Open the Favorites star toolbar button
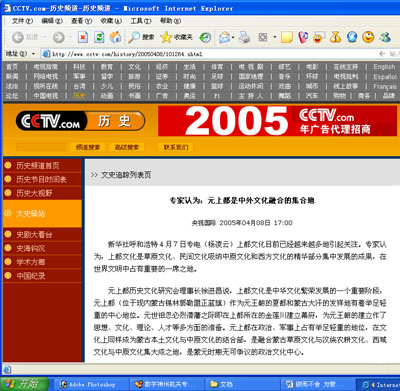 [x=176, y=37]
